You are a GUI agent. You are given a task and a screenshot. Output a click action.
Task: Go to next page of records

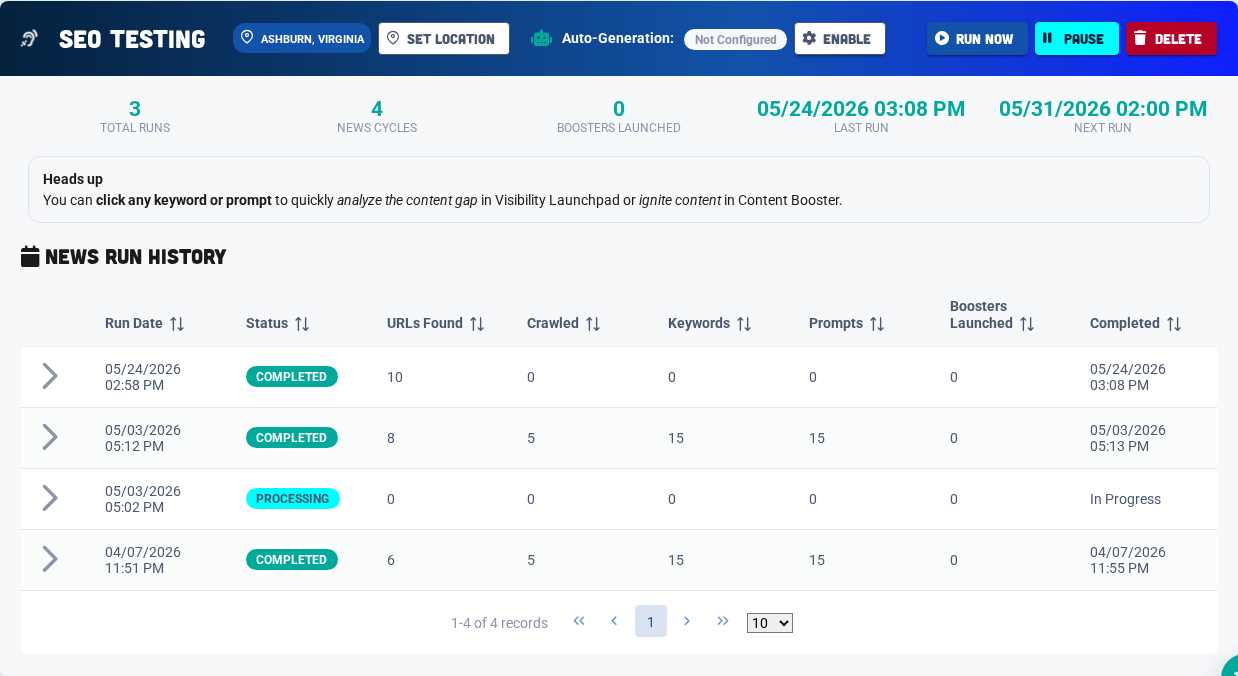[x=687, y=621]
